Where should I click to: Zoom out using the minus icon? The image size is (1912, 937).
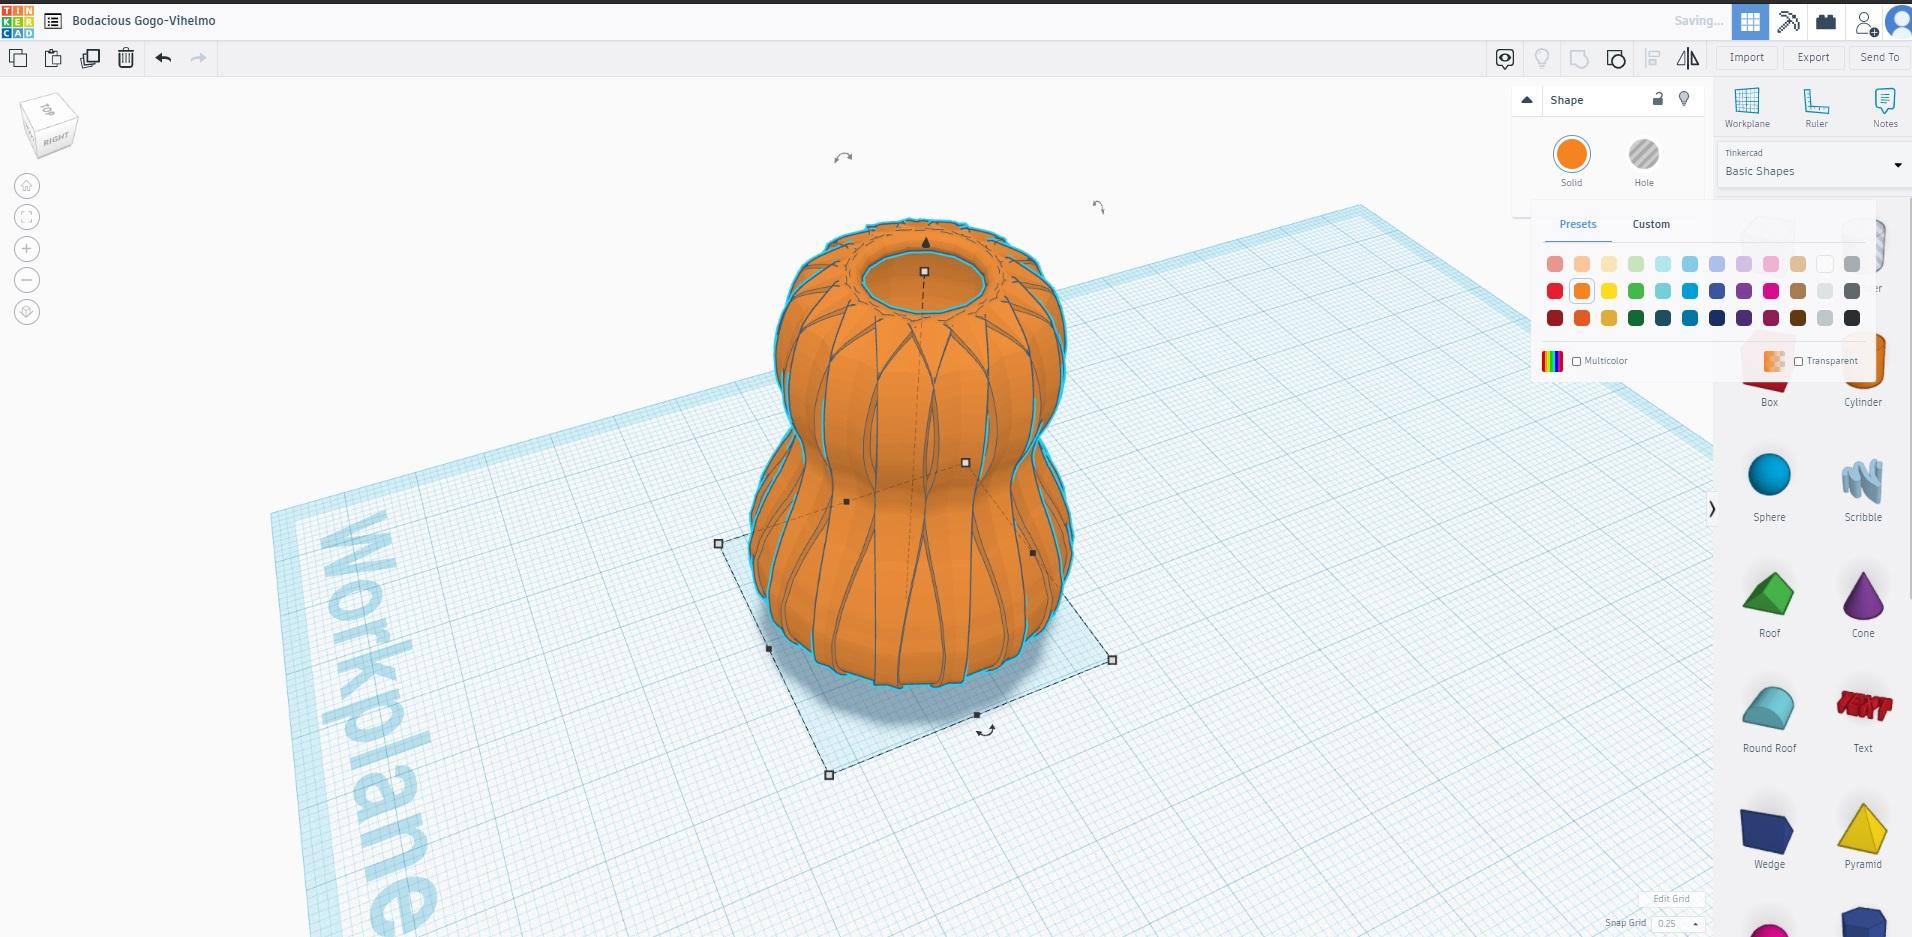[x=27, y=280]
